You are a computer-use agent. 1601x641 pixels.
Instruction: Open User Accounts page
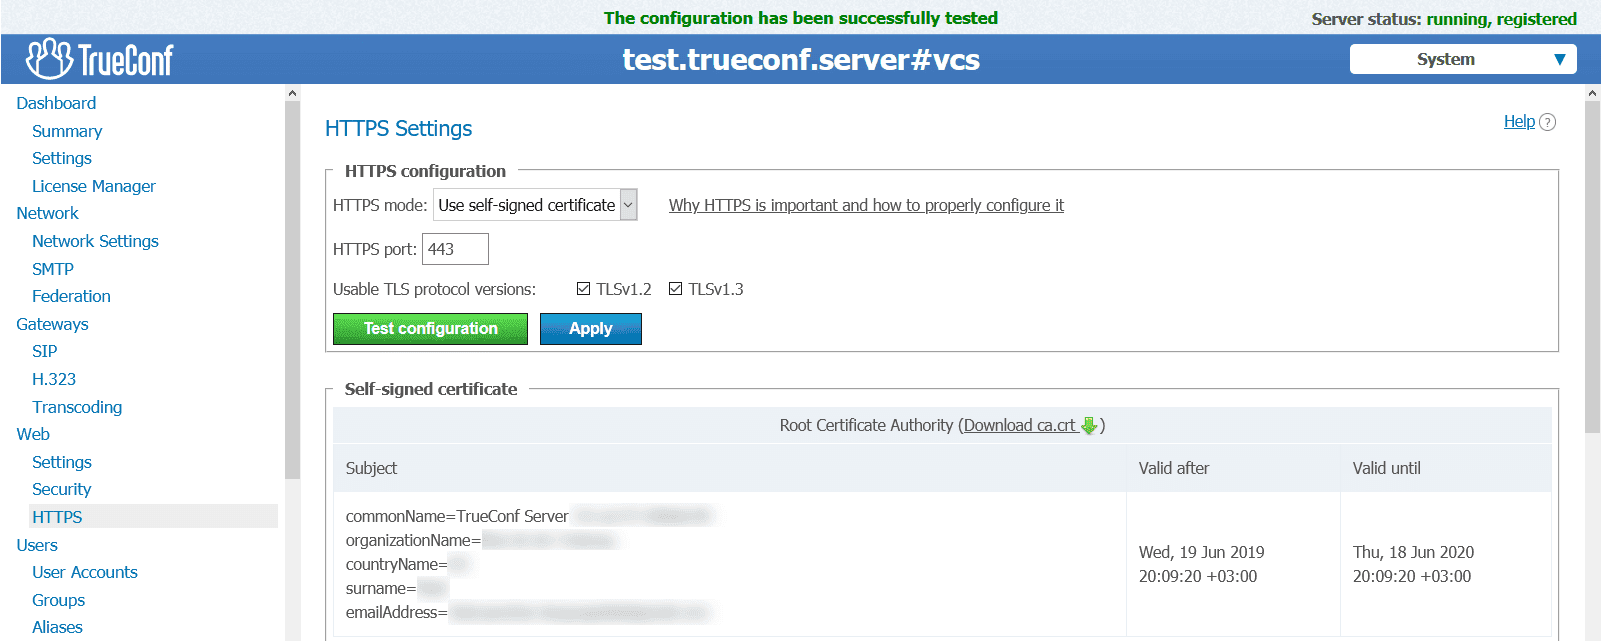click(85, 572)
